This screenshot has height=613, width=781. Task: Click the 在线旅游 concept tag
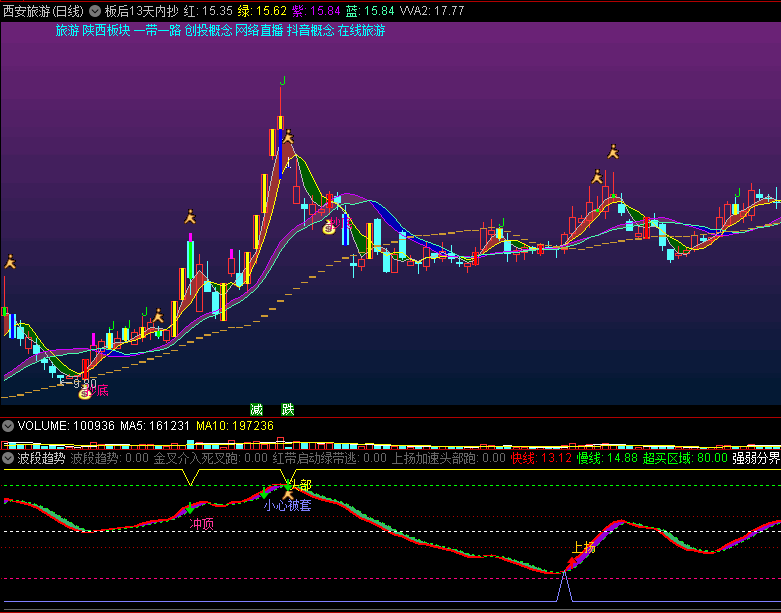[x=361, y=30]
